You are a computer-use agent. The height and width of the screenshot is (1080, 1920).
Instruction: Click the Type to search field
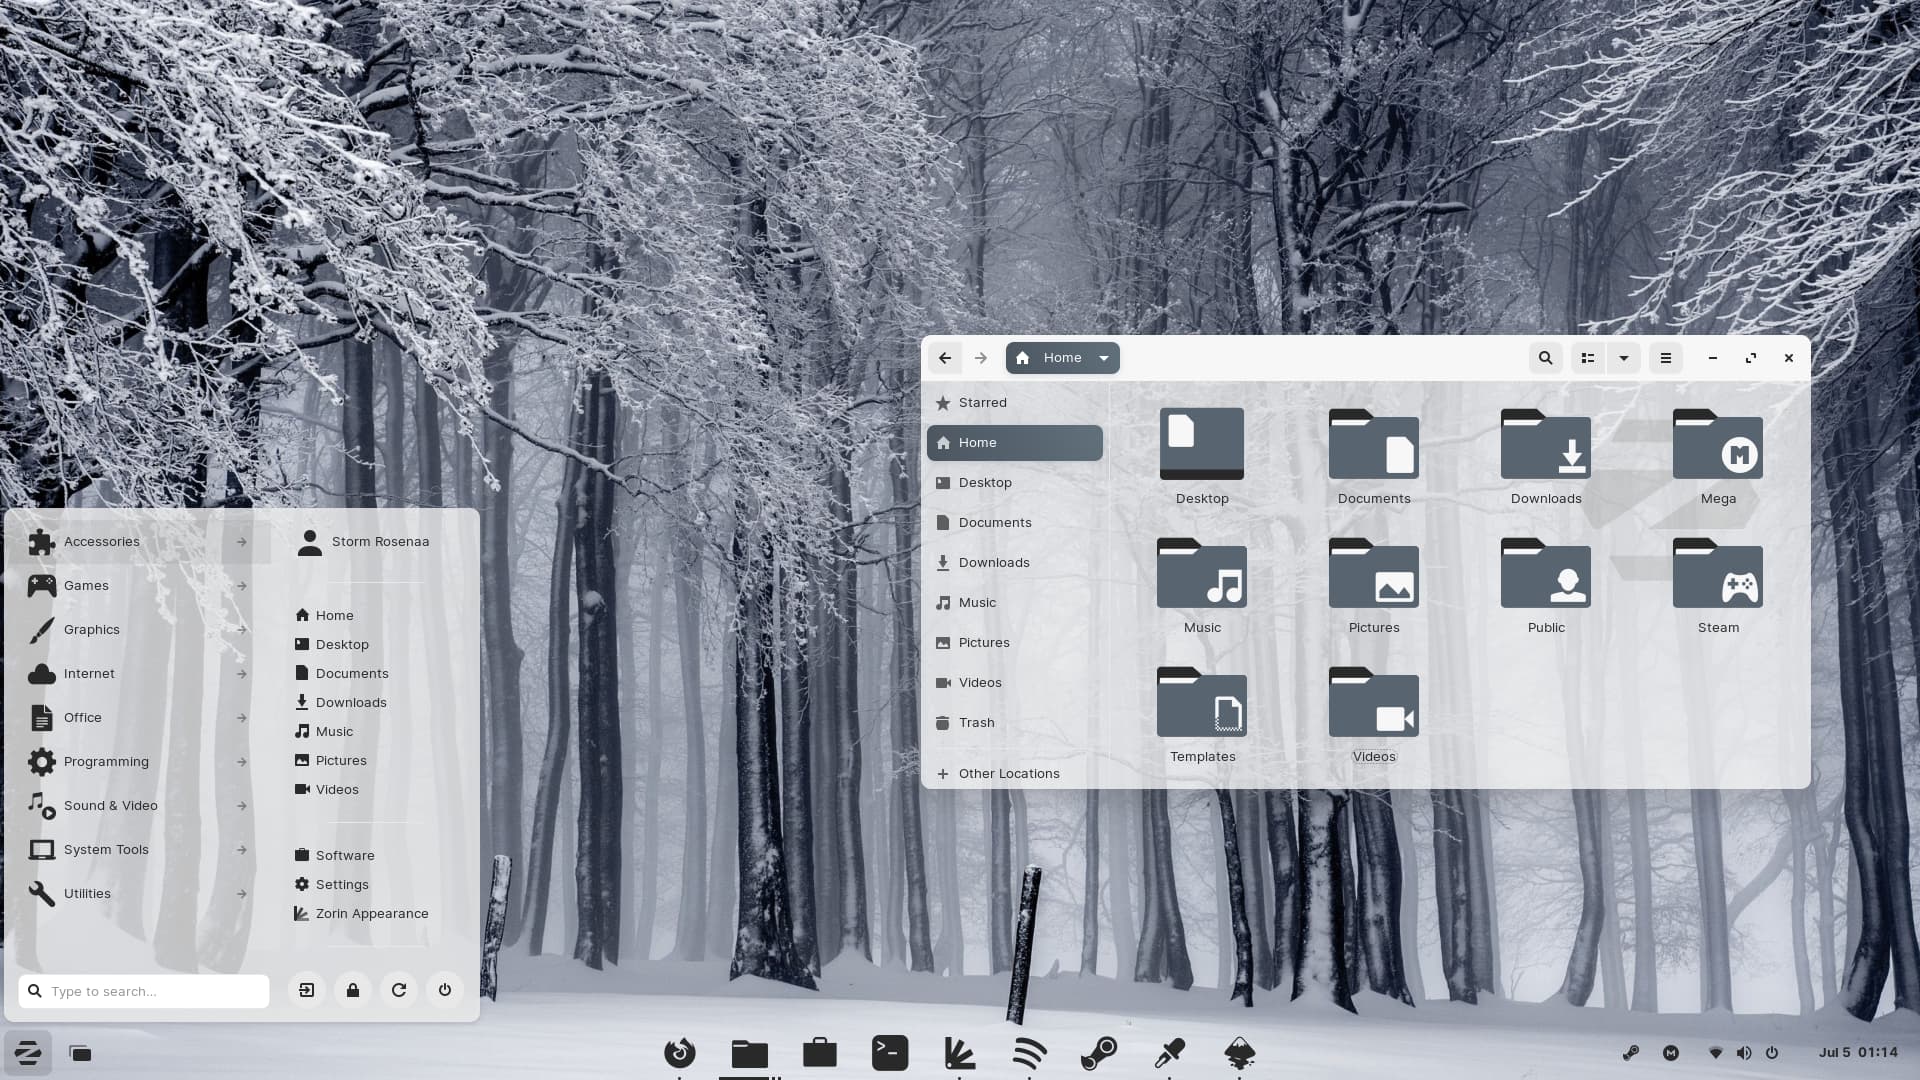[x=144, y=991]
